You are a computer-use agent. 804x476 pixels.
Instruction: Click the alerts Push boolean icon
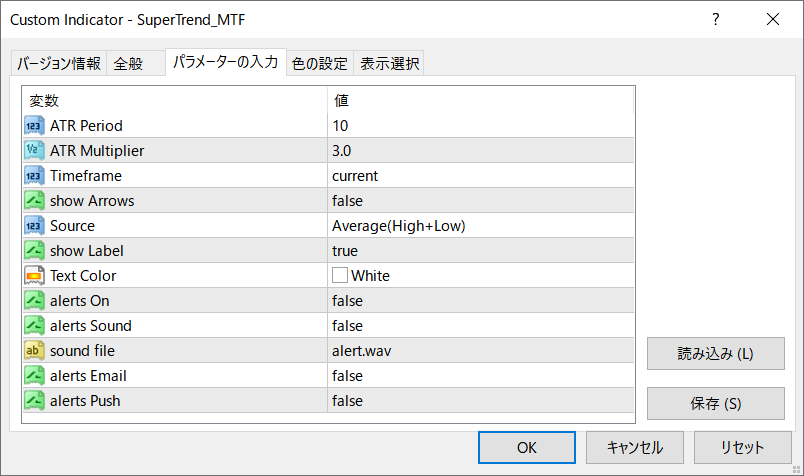point(34,401)
